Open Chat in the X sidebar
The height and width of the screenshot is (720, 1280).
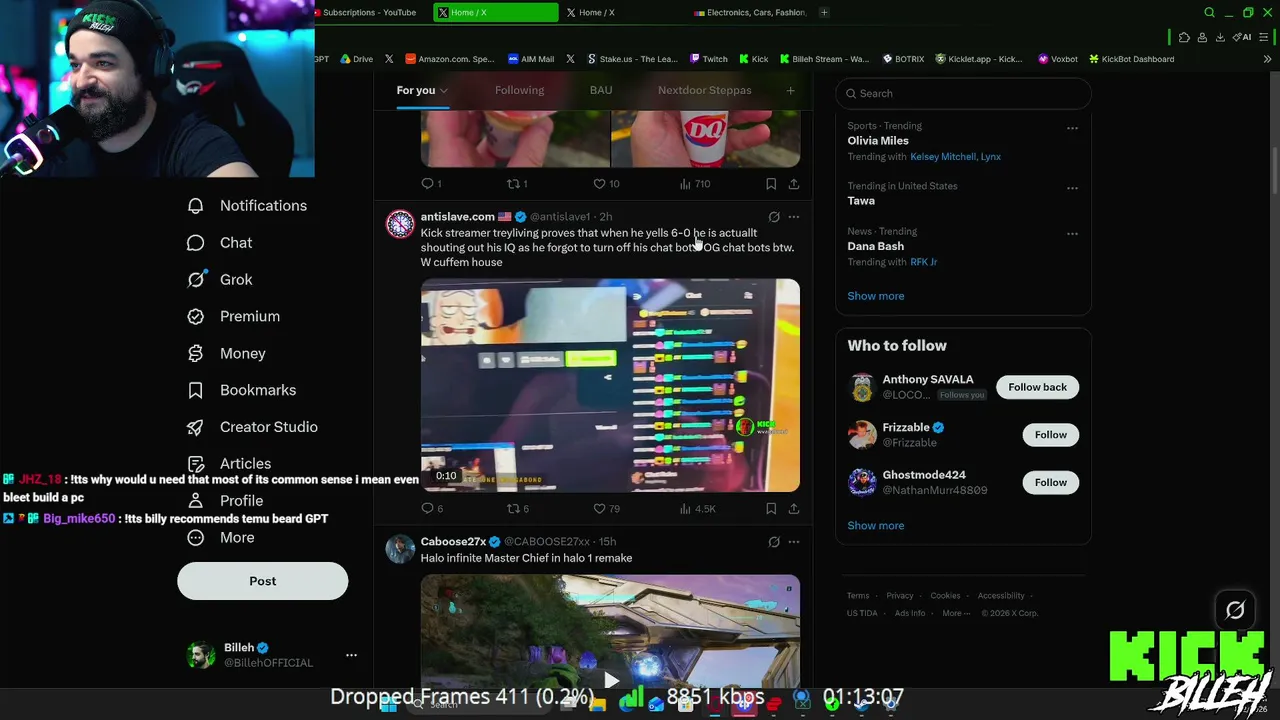point(220,243)
